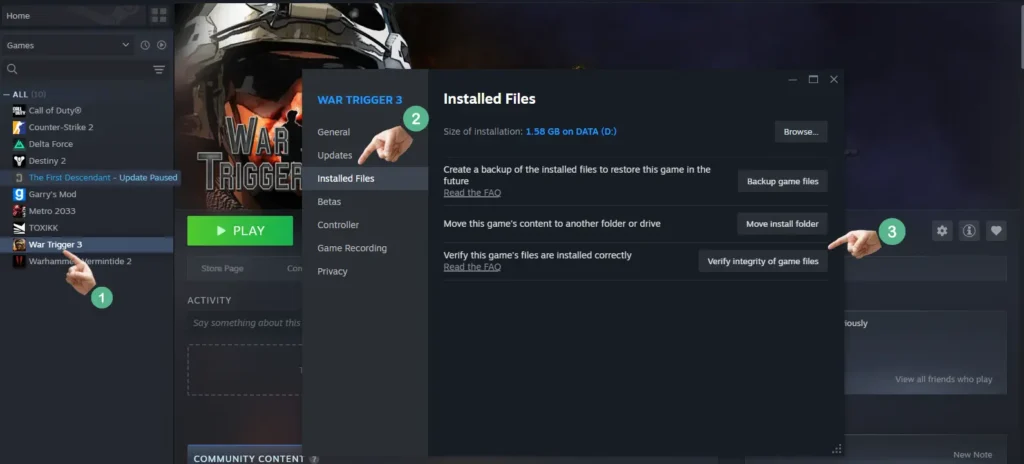The height and width of the screenshot is (464, 1024).
Task: Open the grid view icon beside Home
Action: (159, 16)
